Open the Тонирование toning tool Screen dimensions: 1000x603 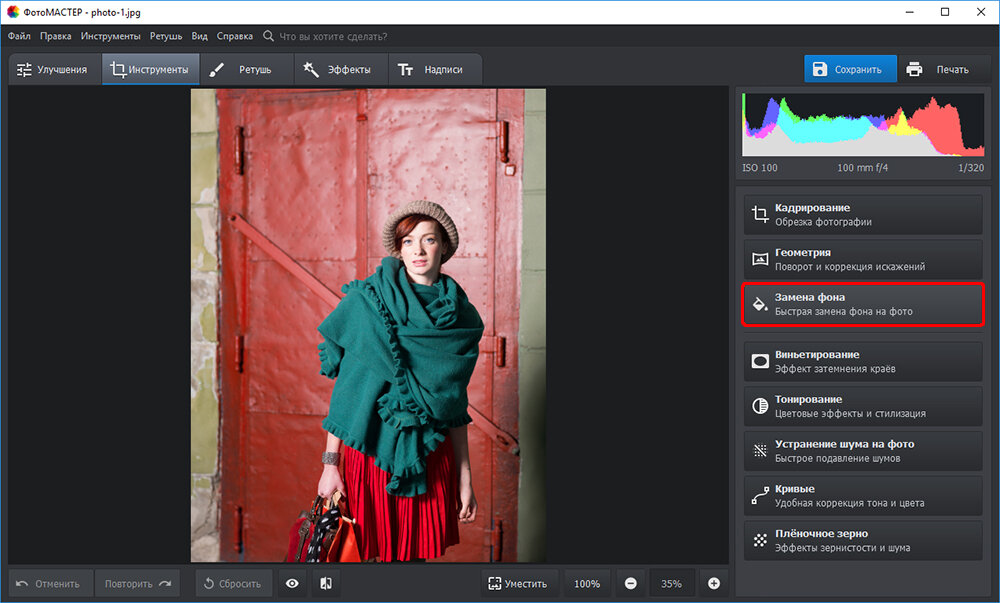click(x=863, y=406)
